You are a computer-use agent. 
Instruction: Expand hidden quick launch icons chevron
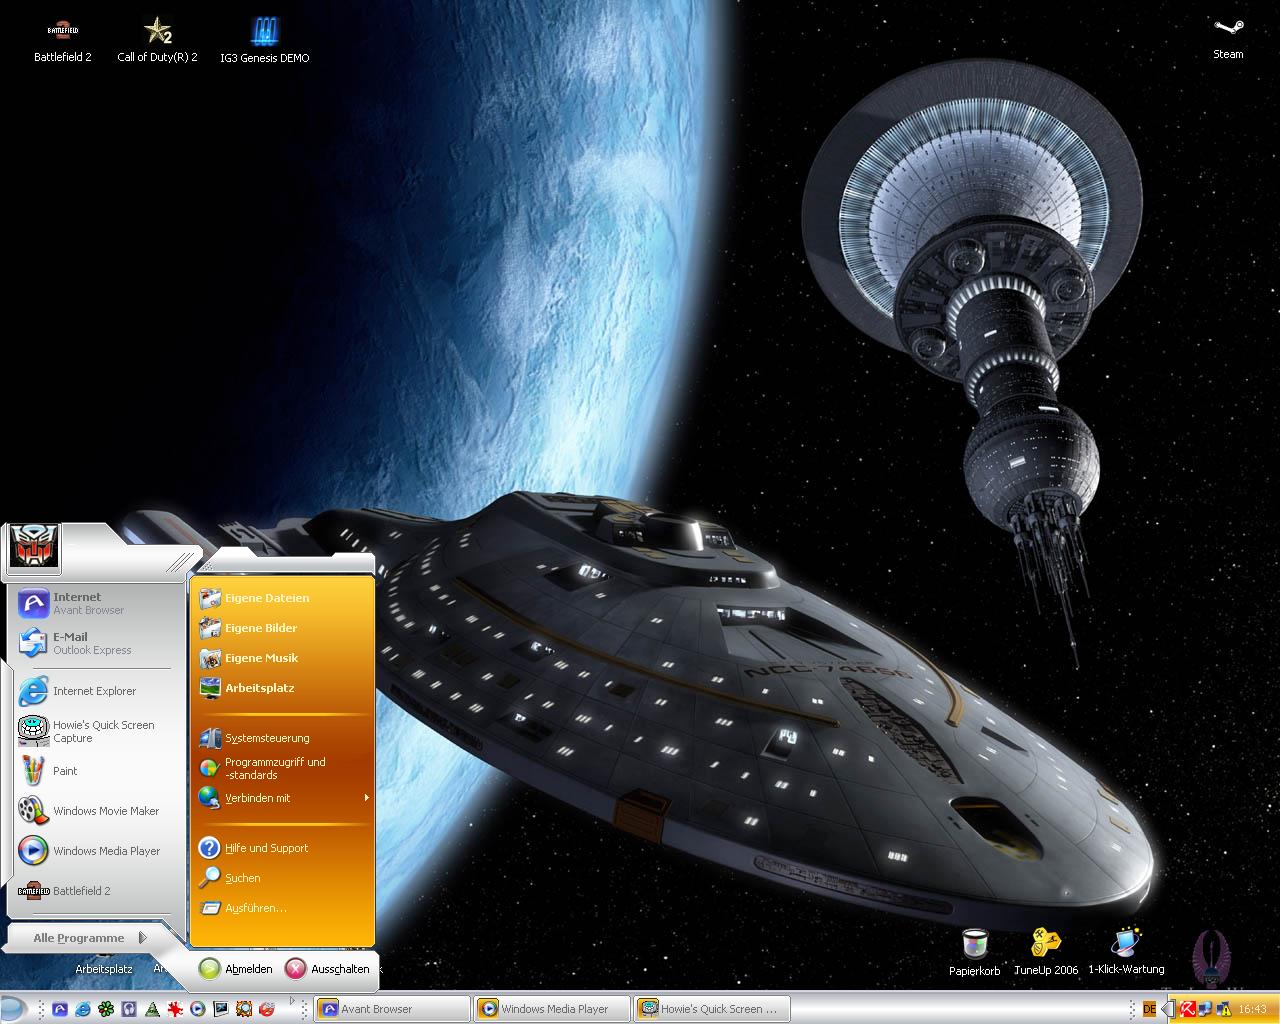pyautogui.click(x=292, y=1001)
